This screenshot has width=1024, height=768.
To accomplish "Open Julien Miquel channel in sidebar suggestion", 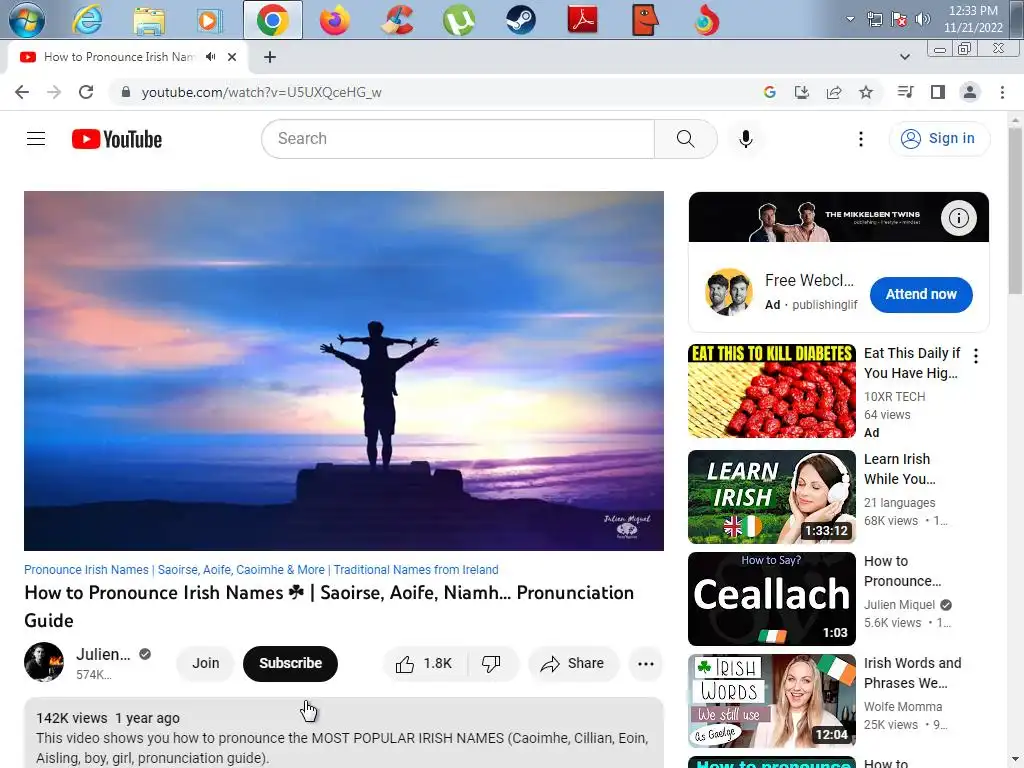I will 899,605.
